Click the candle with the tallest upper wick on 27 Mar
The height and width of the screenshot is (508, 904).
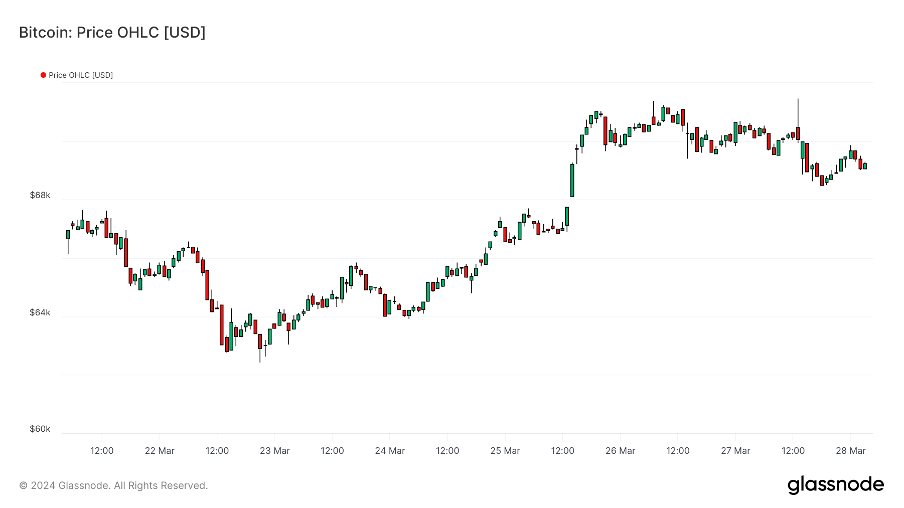tap(798, 132)
